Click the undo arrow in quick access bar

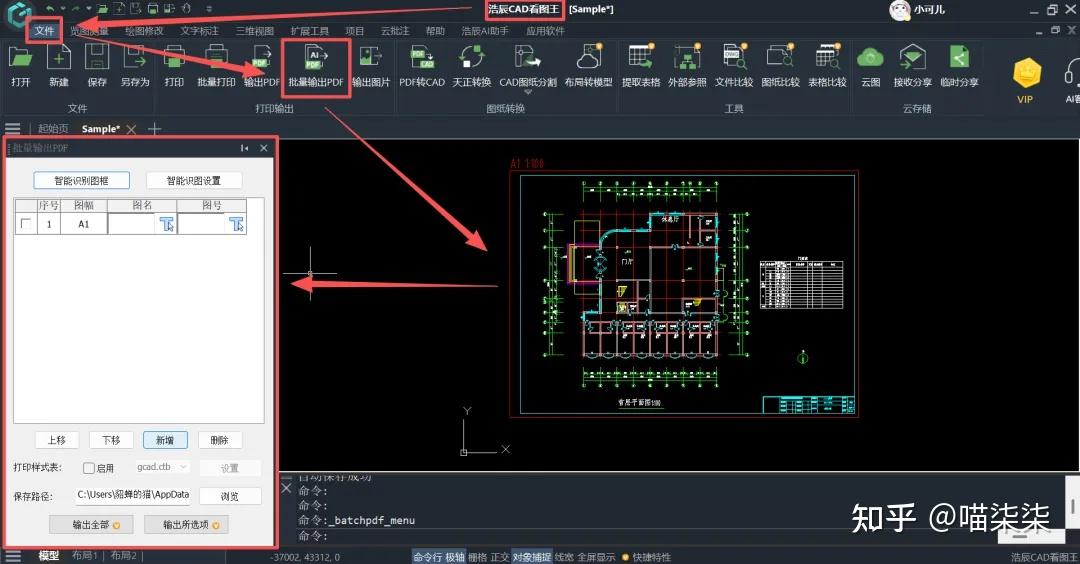(50, 9)
